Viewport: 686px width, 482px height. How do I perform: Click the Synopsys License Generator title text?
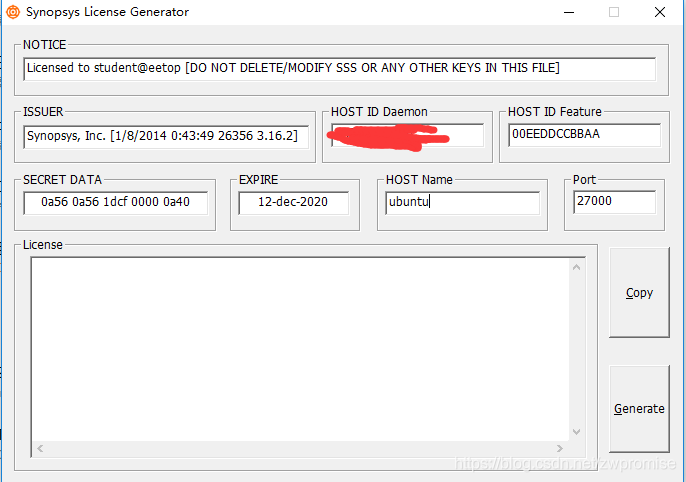(x=108, y=12)
